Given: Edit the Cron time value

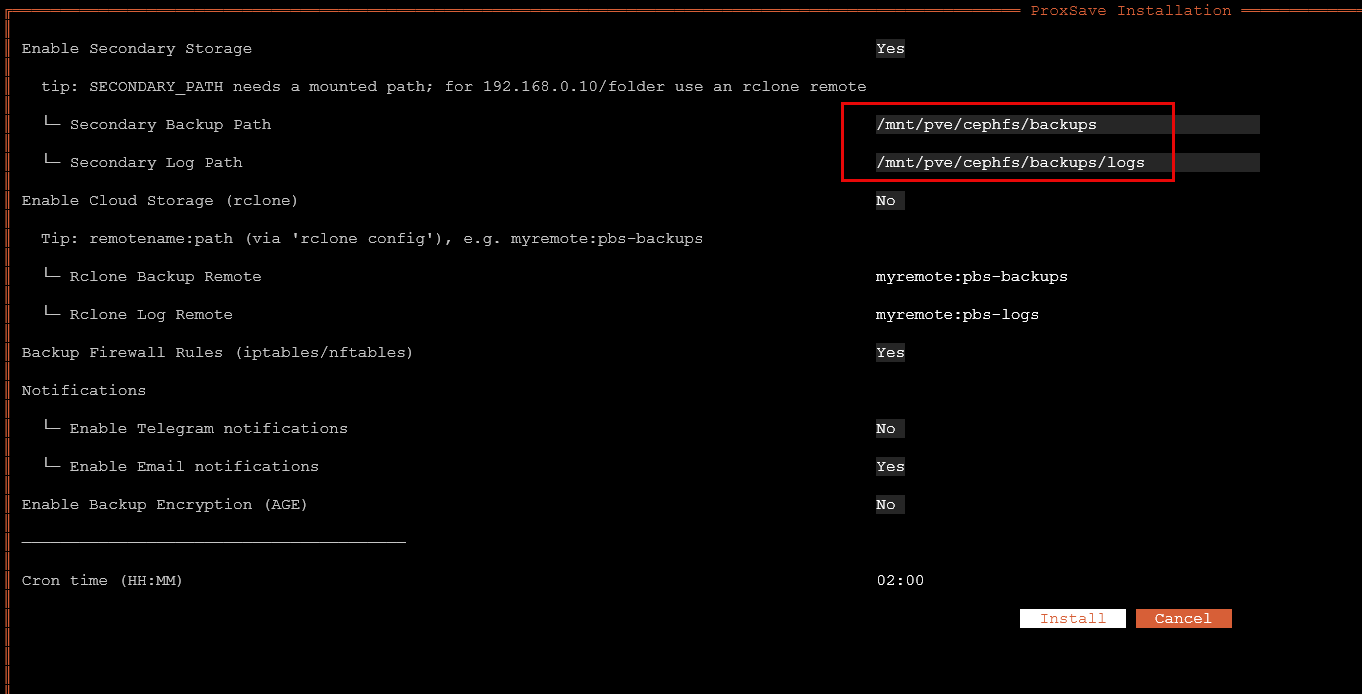Looking at the screenshot, I should point(900,580).
